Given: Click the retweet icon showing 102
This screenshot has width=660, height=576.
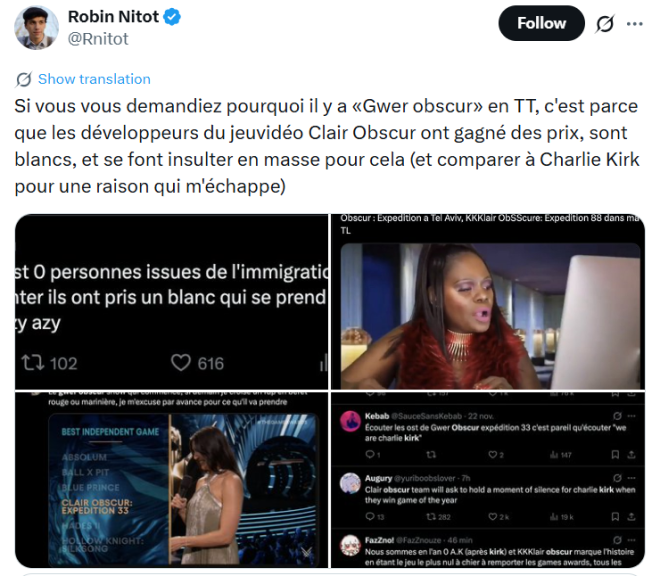Looking at the screenshot, I should [x=32, y=363].
